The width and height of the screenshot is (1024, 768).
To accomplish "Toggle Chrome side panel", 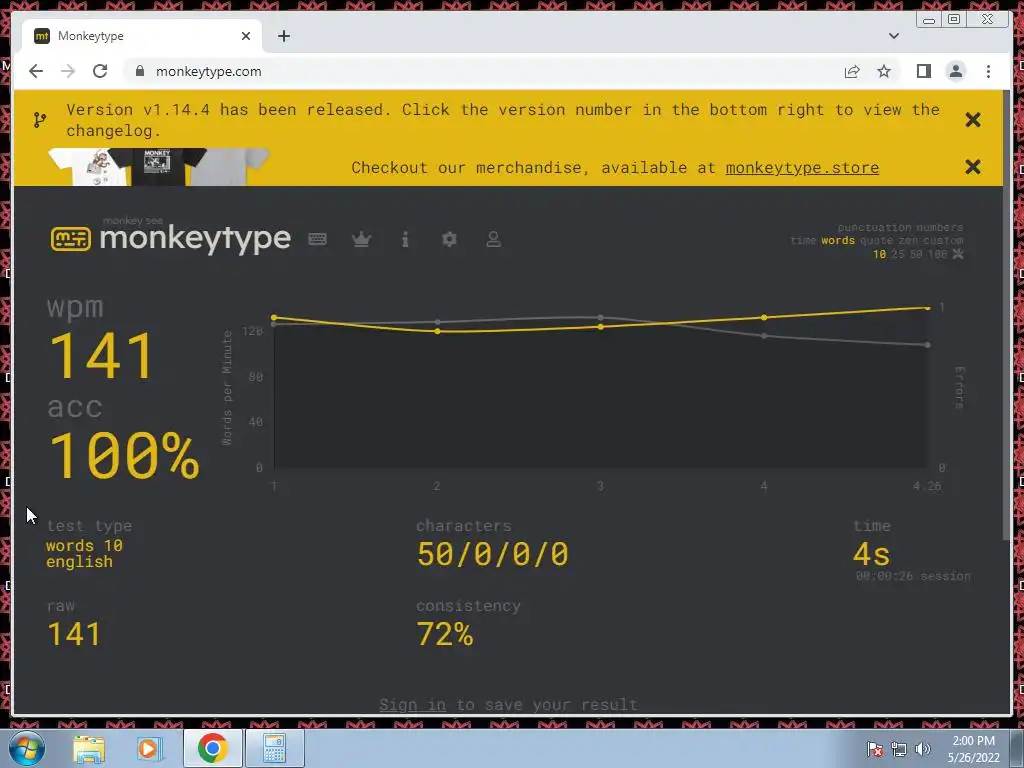I will 923,71.
